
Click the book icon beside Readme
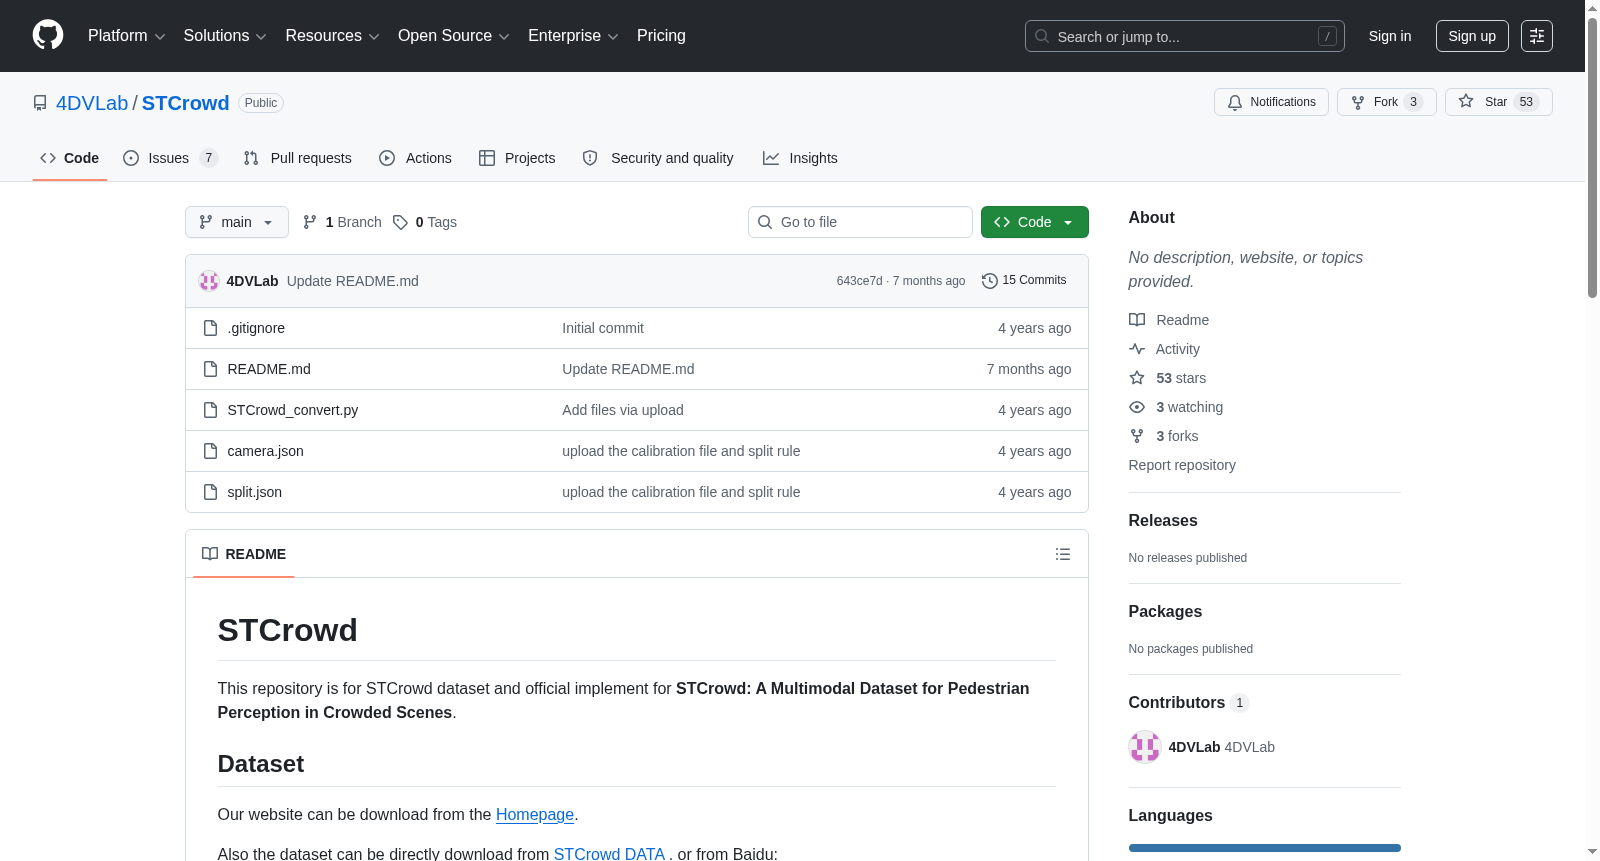(x=1137, y=320)
